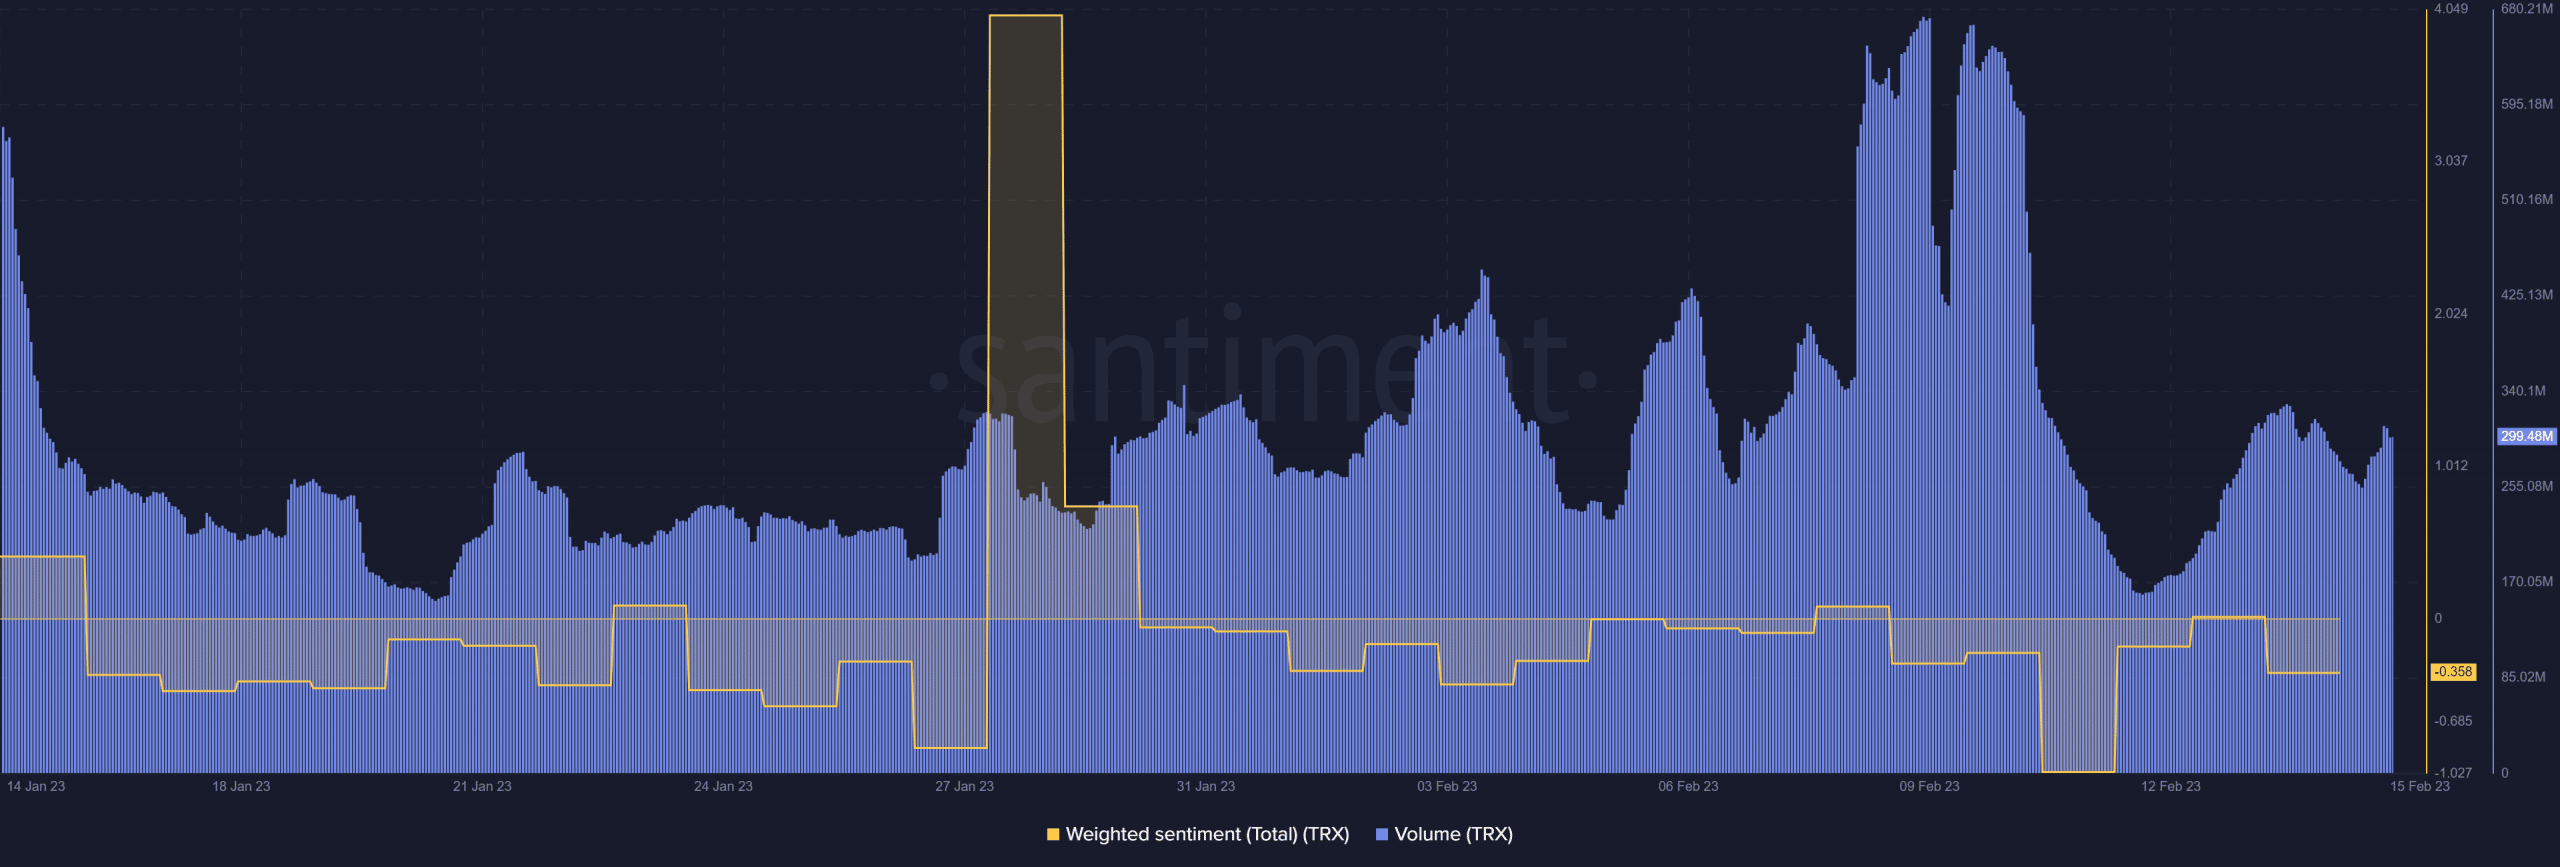The image size is (2560, 867).
Task: Click the yellow Weighted sentiment legend swatch
Action: coord(1053,834)
